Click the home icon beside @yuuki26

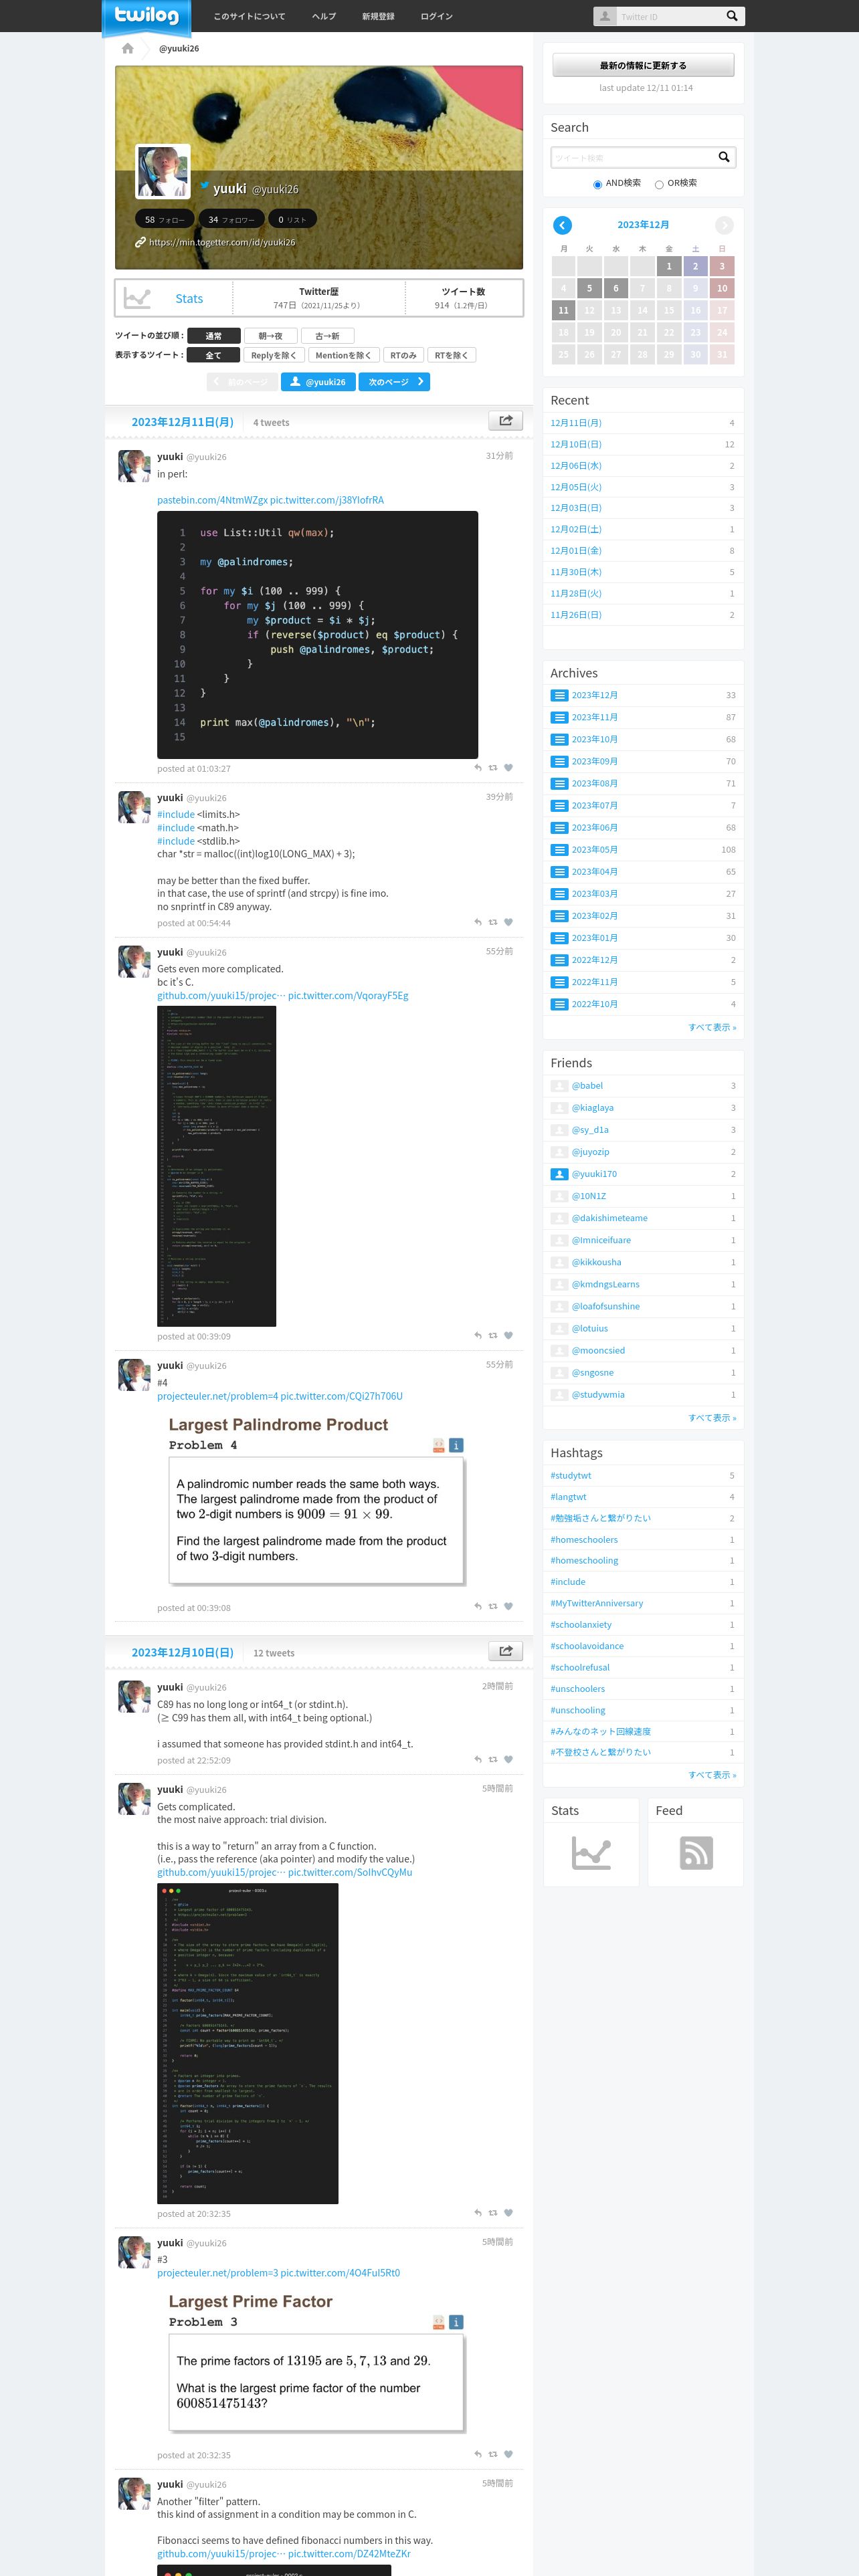coord(127,48)
